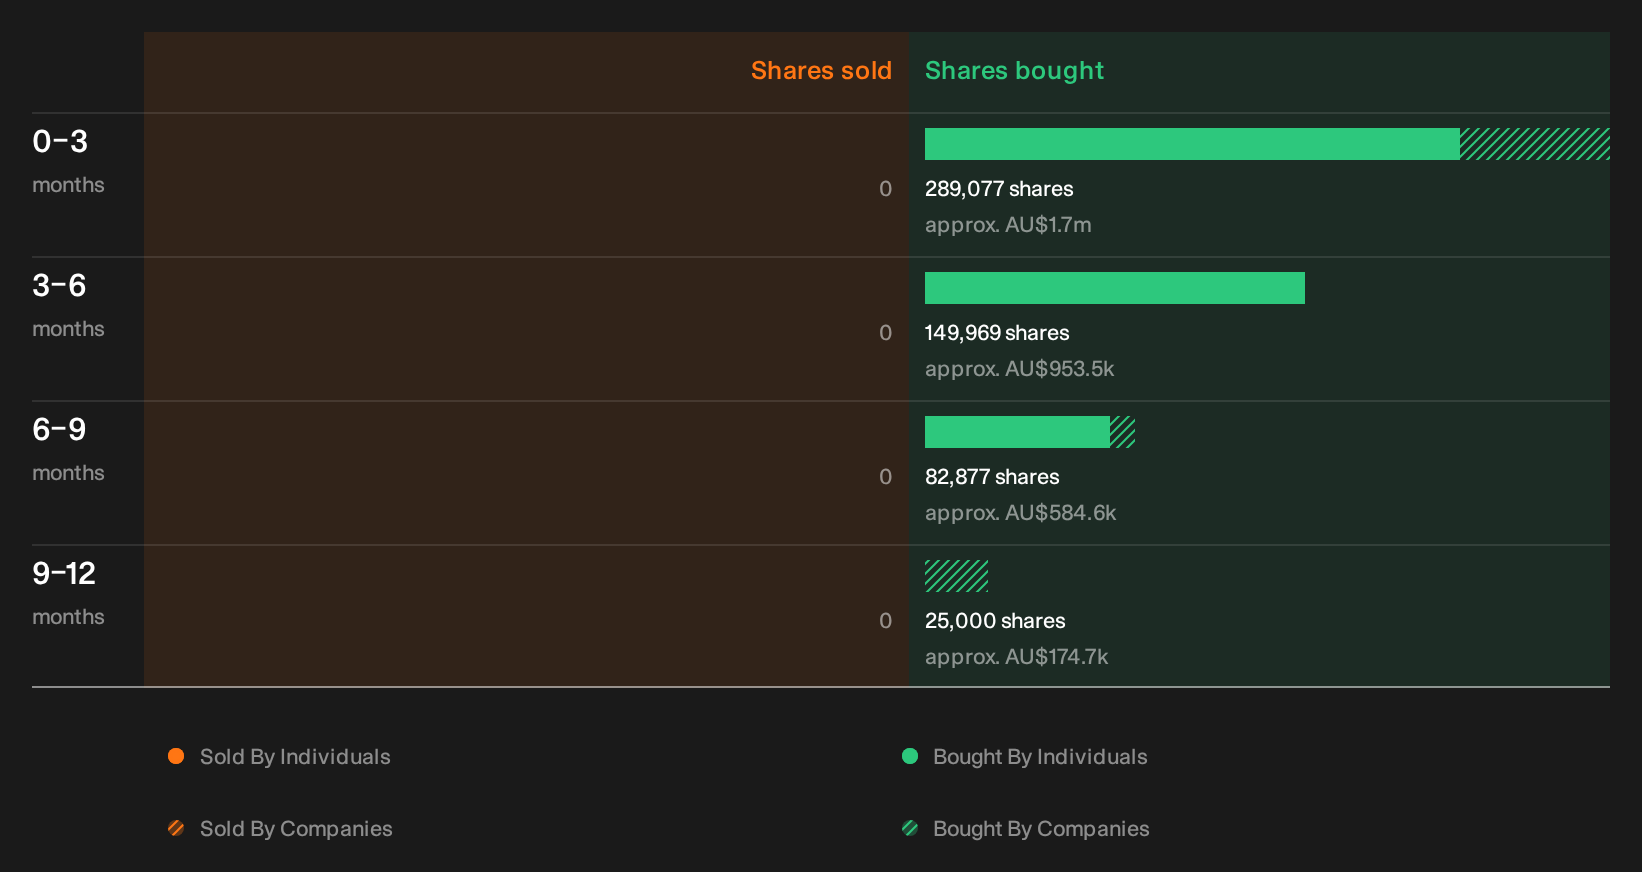Click the Shares sold column header
The height and width of the screenshot is (872, 1642).
click(x=821, y=71)
